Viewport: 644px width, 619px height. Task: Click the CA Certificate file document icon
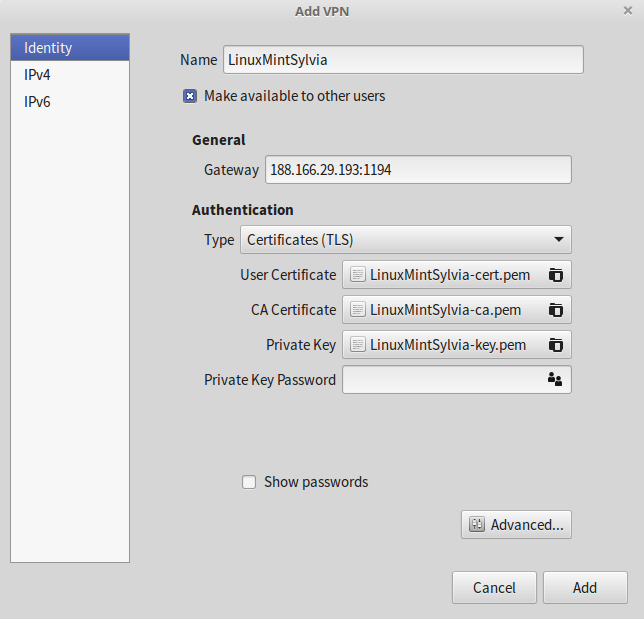point(357,310)
